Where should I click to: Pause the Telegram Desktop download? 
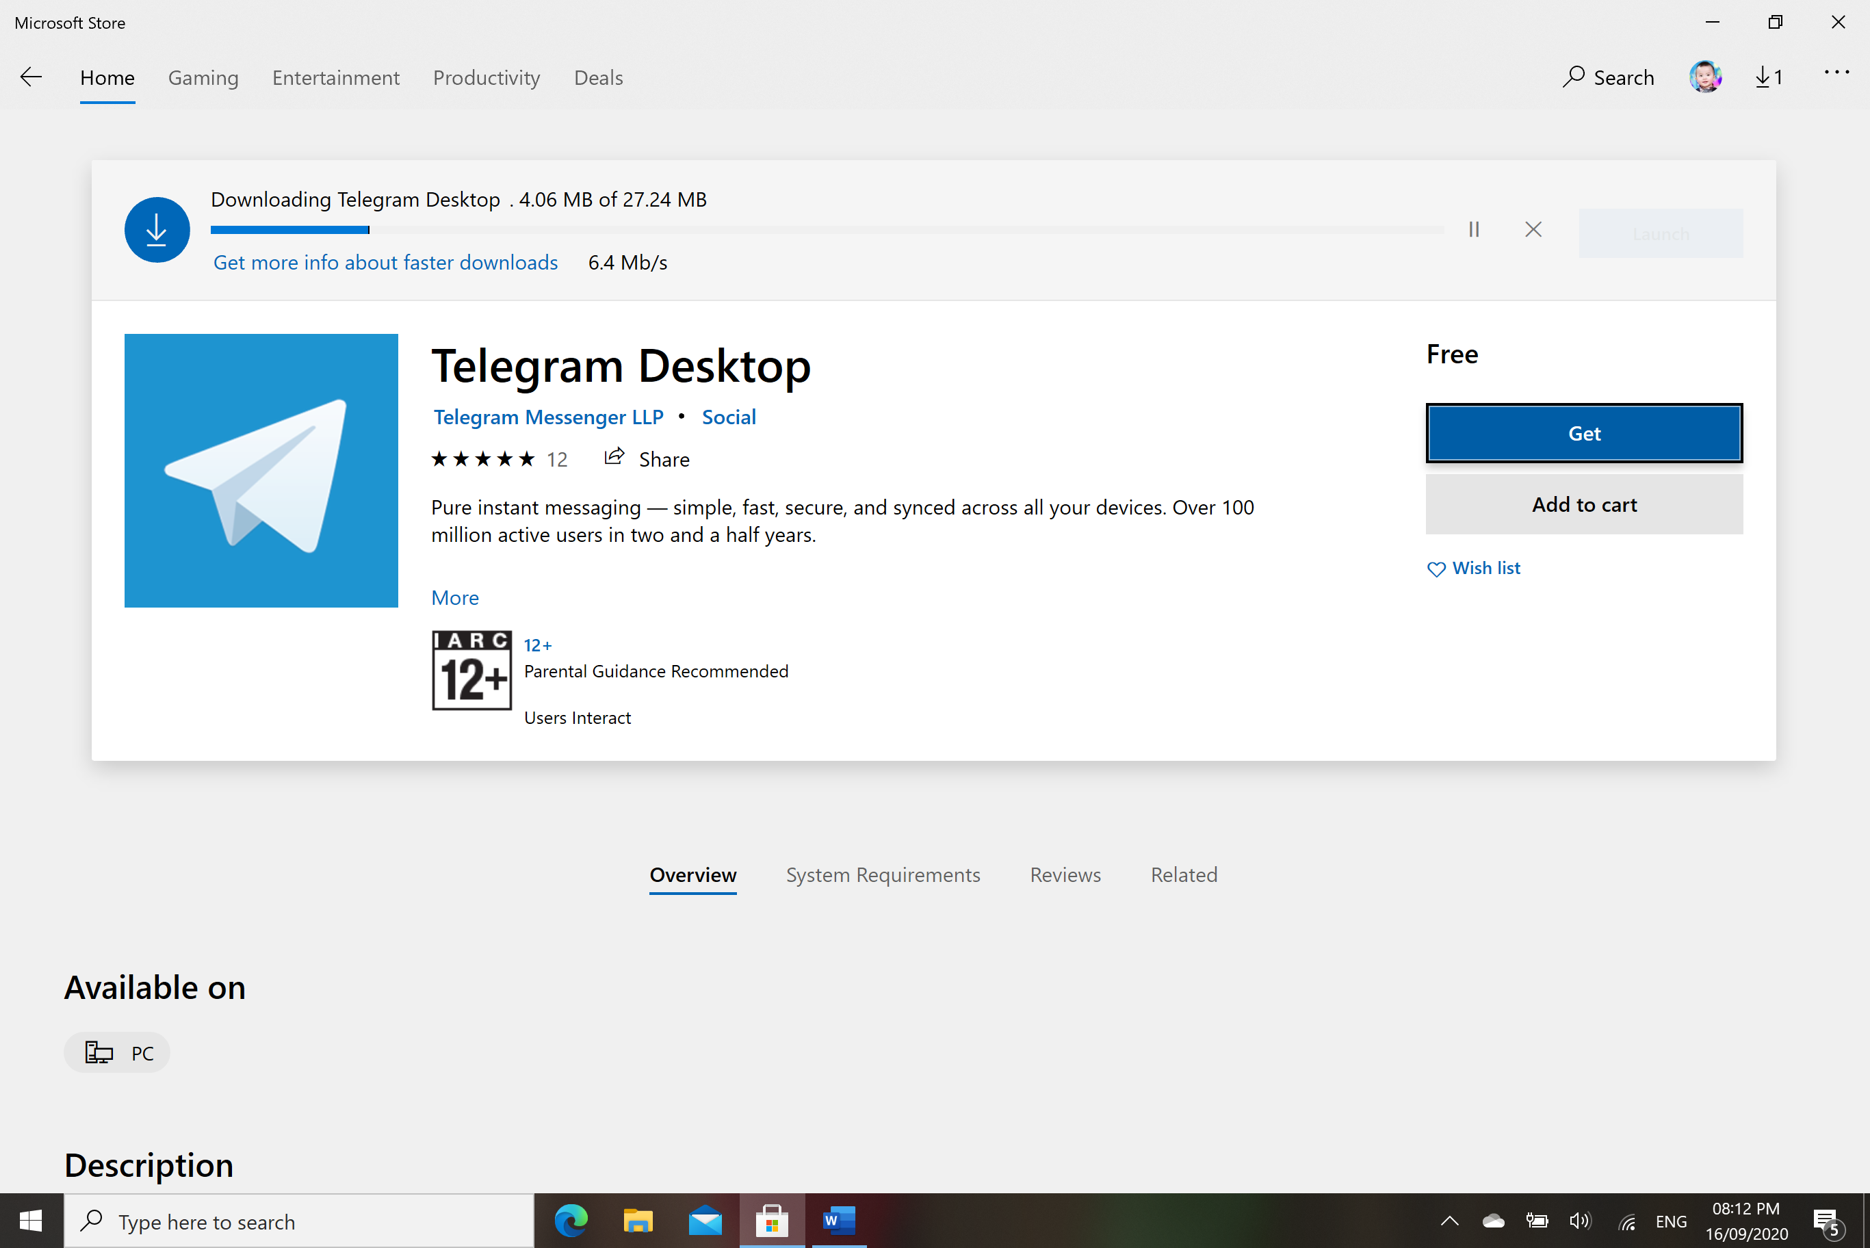[x=1474, y=230]
